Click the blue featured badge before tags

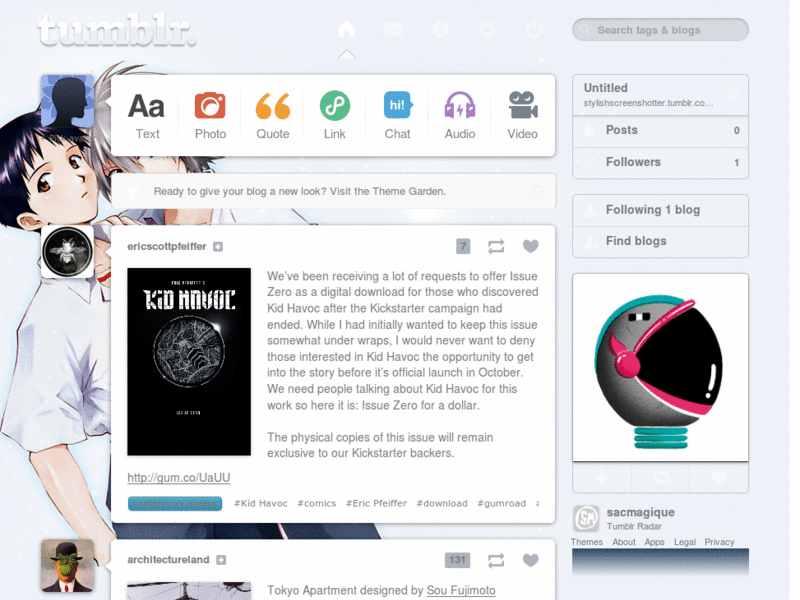coord(175,504)
